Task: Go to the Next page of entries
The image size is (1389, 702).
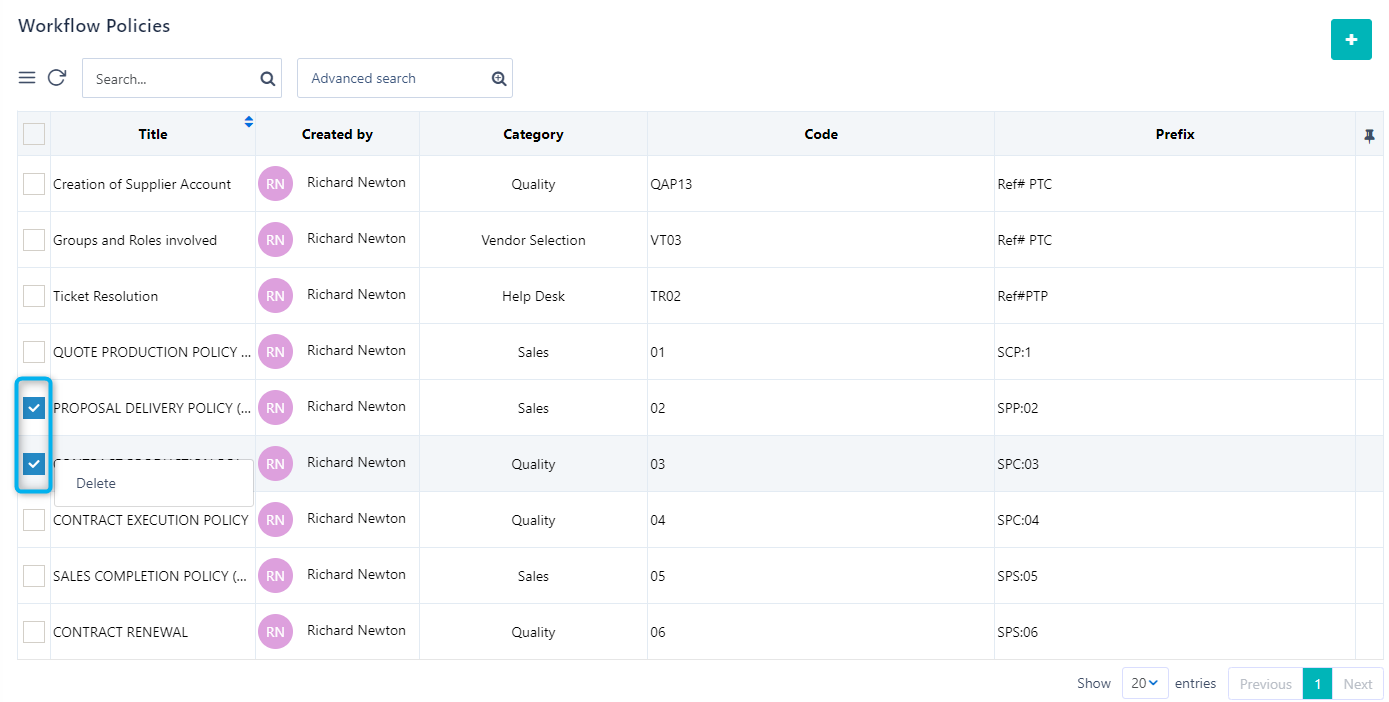Action: (1358, 683)
